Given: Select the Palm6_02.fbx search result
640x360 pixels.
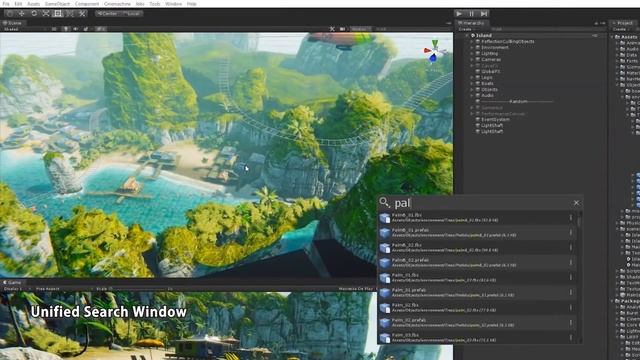Looking at the screenshot, I should point(477,248).
